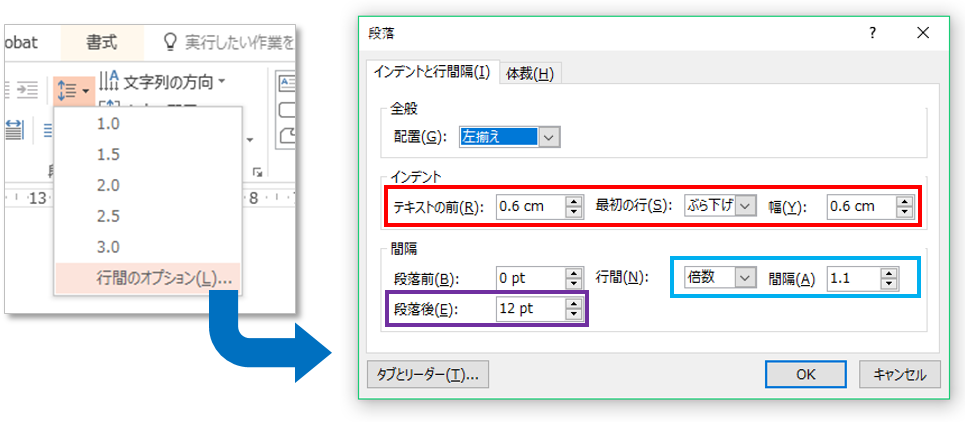Click the distribute text icon in the ribbon
The image size is (965, 422).
coord(14,129)
